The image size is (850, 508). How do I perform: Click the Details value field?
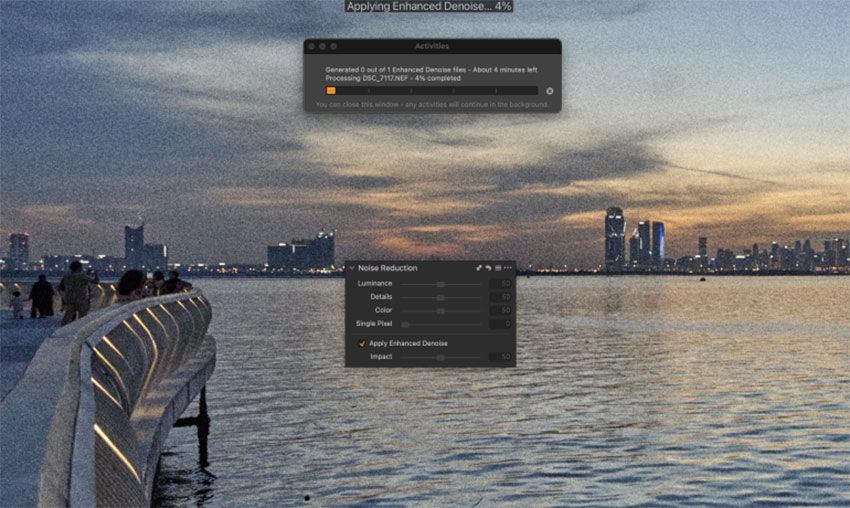(500, 297)
